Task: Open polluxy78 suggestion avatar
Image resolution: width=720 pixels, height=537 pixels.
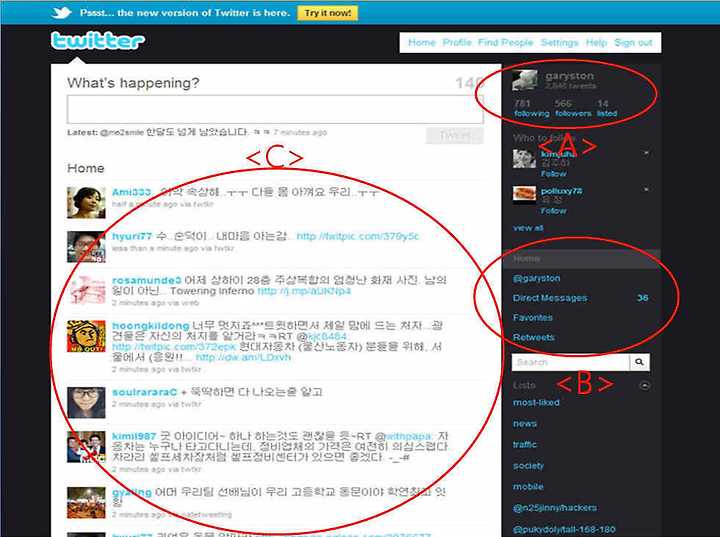Action: pos(524,194)
